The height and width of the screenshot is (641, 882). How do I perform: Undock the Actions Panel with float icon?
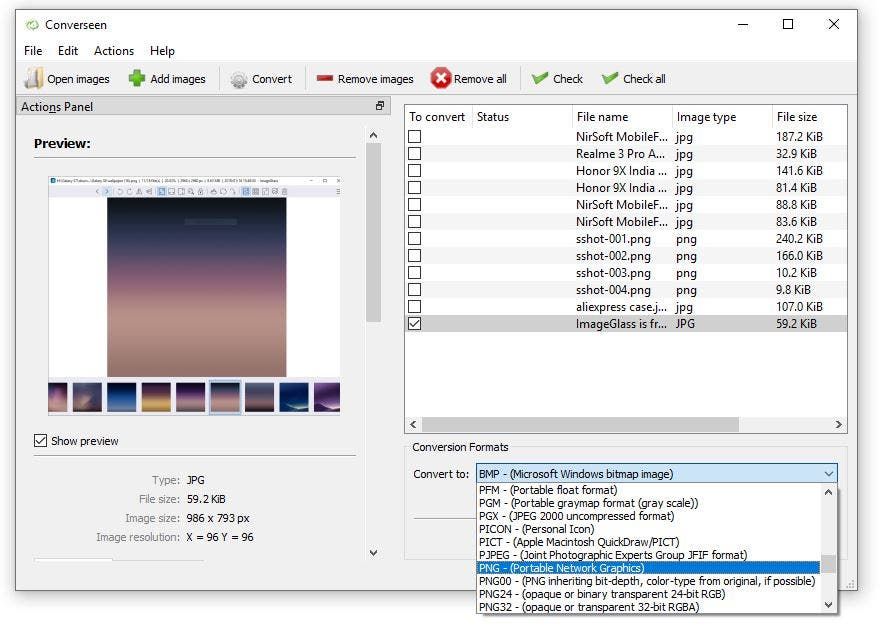tap(380, 106)
